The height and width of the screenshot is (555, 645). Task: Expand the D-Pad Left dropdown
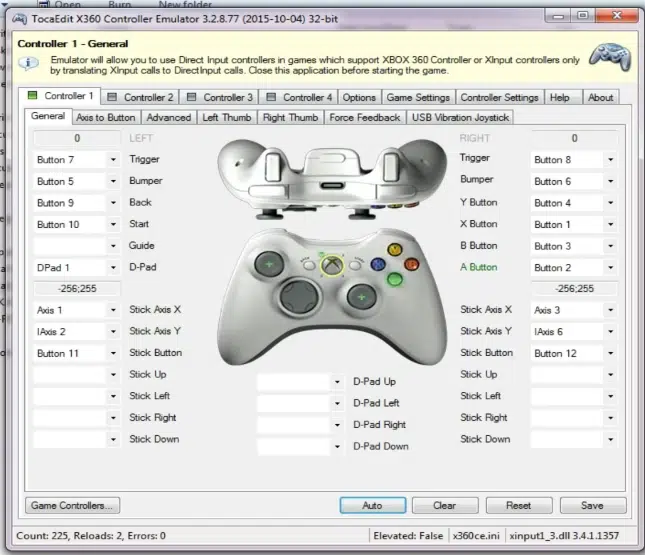(x=337, y=403)
